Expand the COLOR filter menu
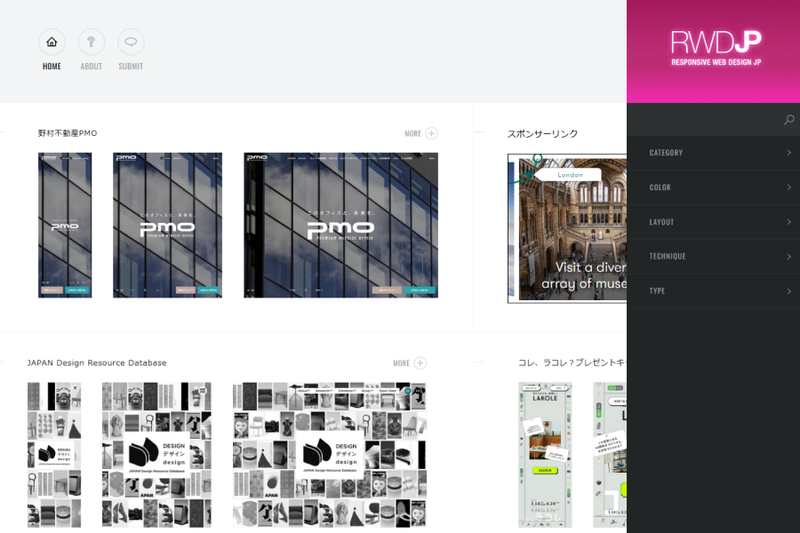800x533 pixels. [x=720, y=188]
